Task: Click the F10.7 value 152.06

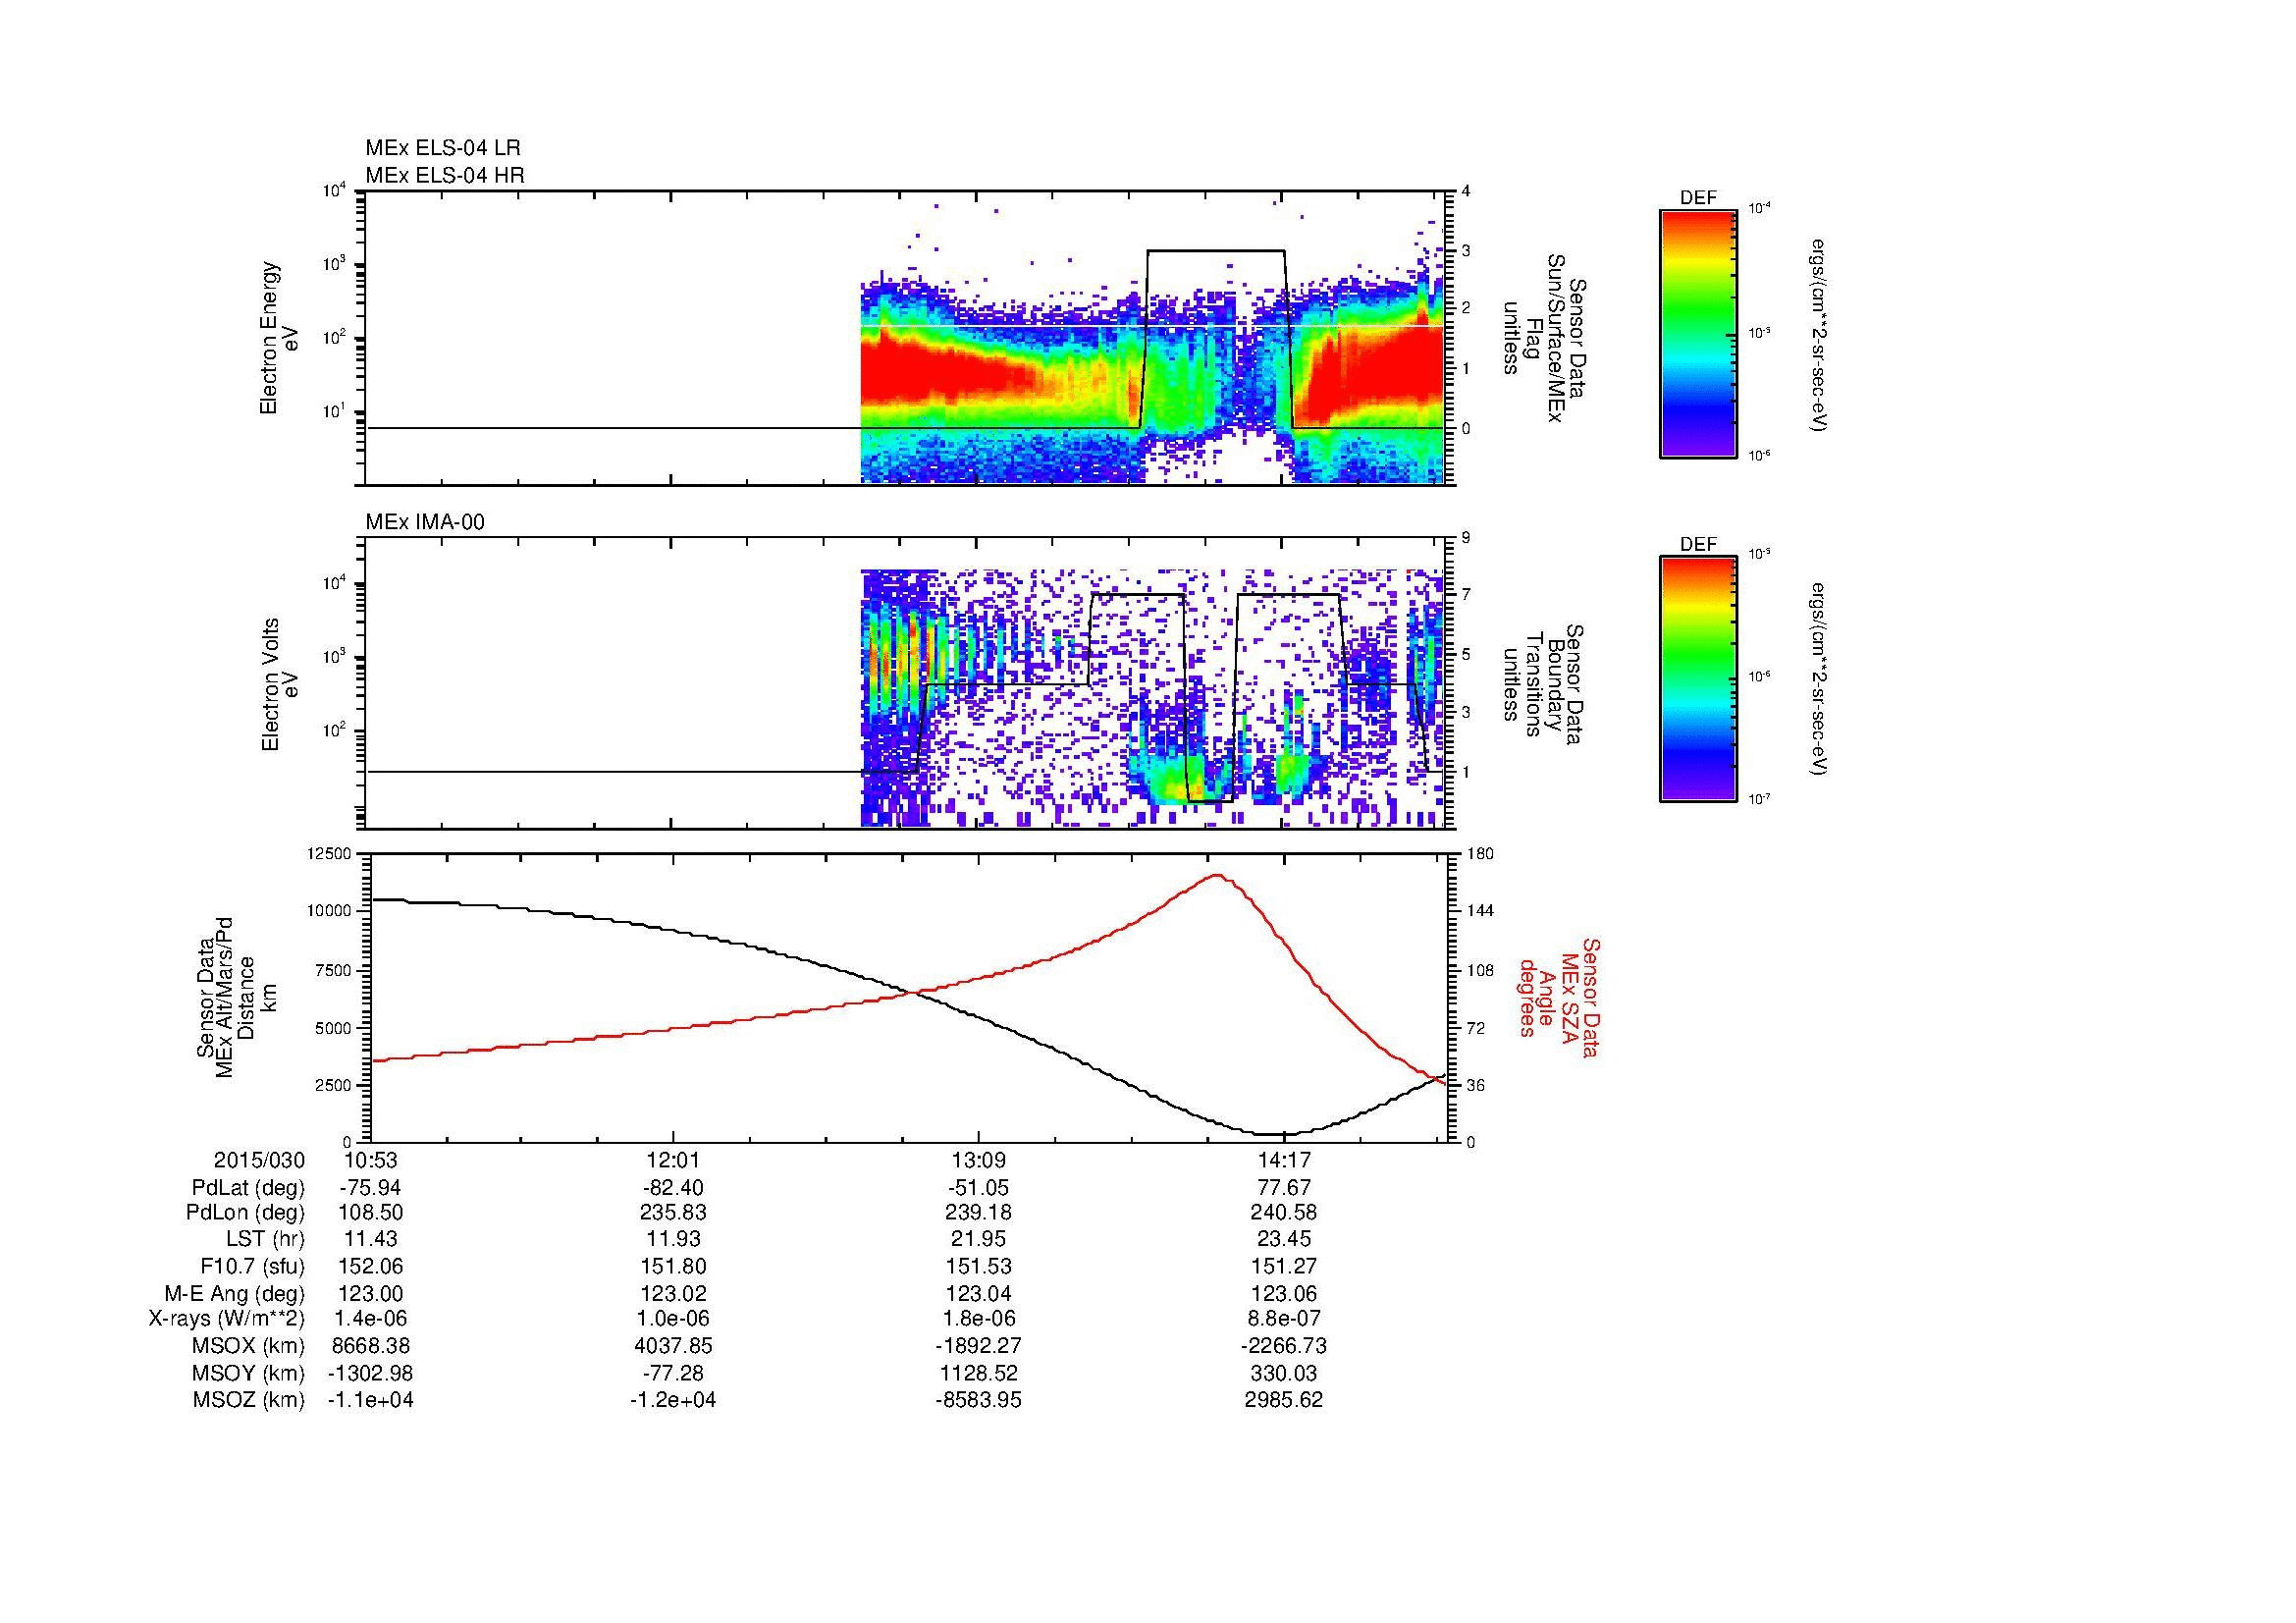Action: click(370, 1266)
